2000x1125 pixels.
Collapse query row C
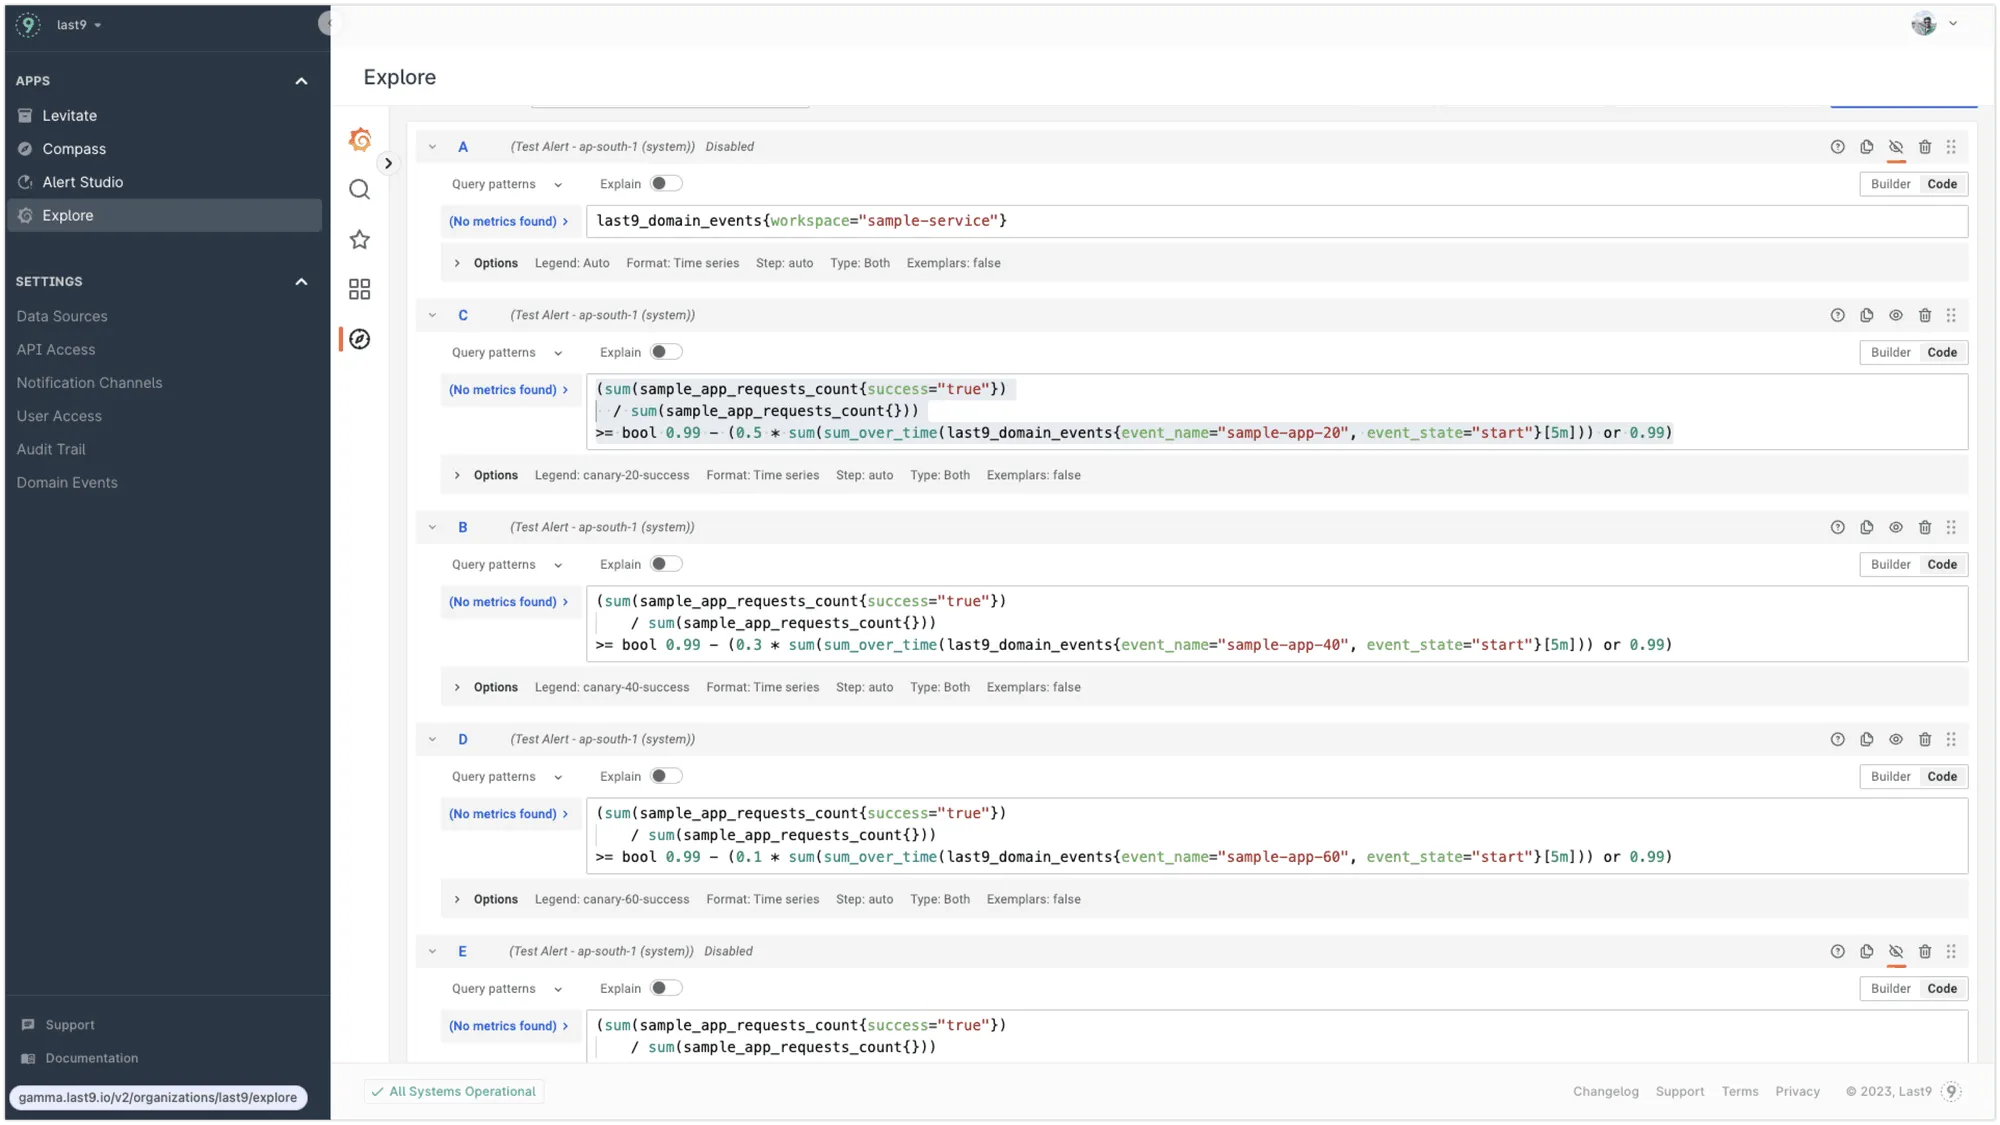point(432,315)
